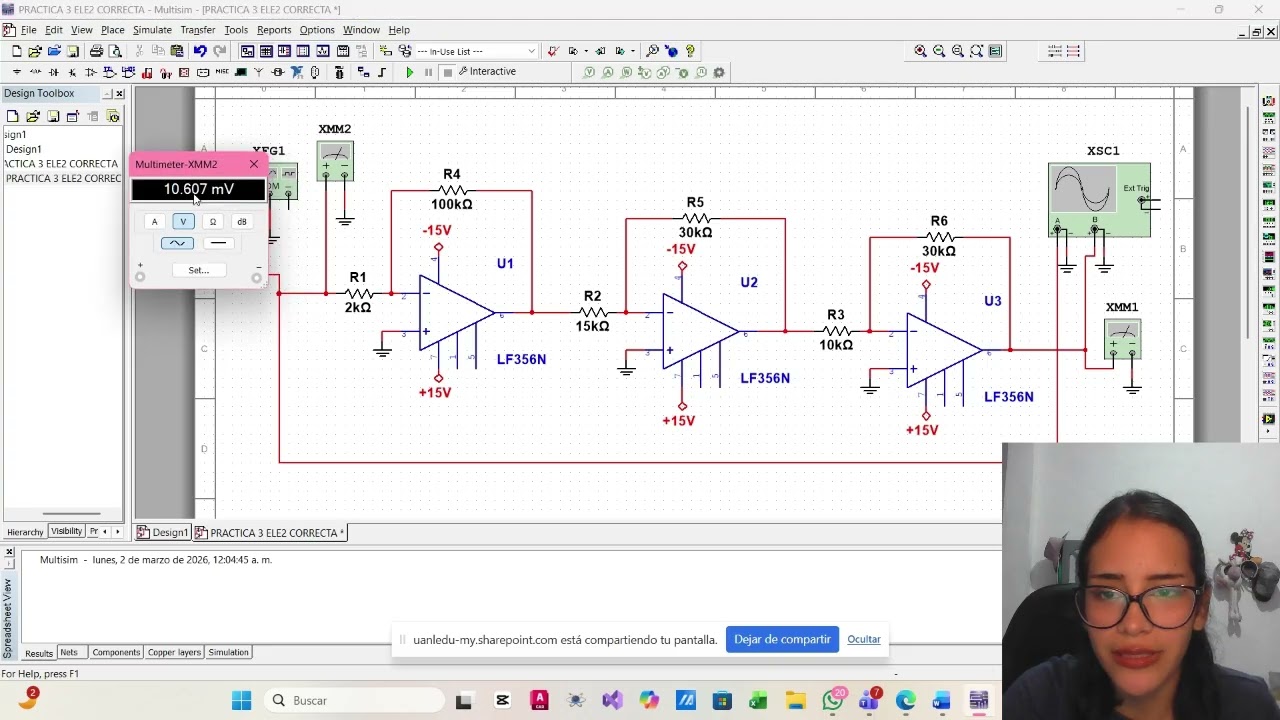Click the zoom in magnifier icon
The width and height of the screenshot is (1280, 720).
click(x=920, y=51)
